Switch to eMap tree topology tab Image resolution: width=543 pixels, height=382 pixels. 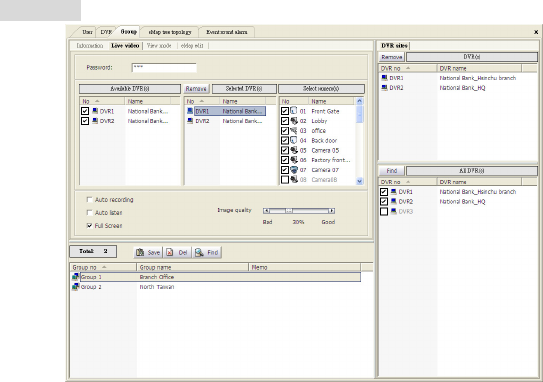point(170,32)
